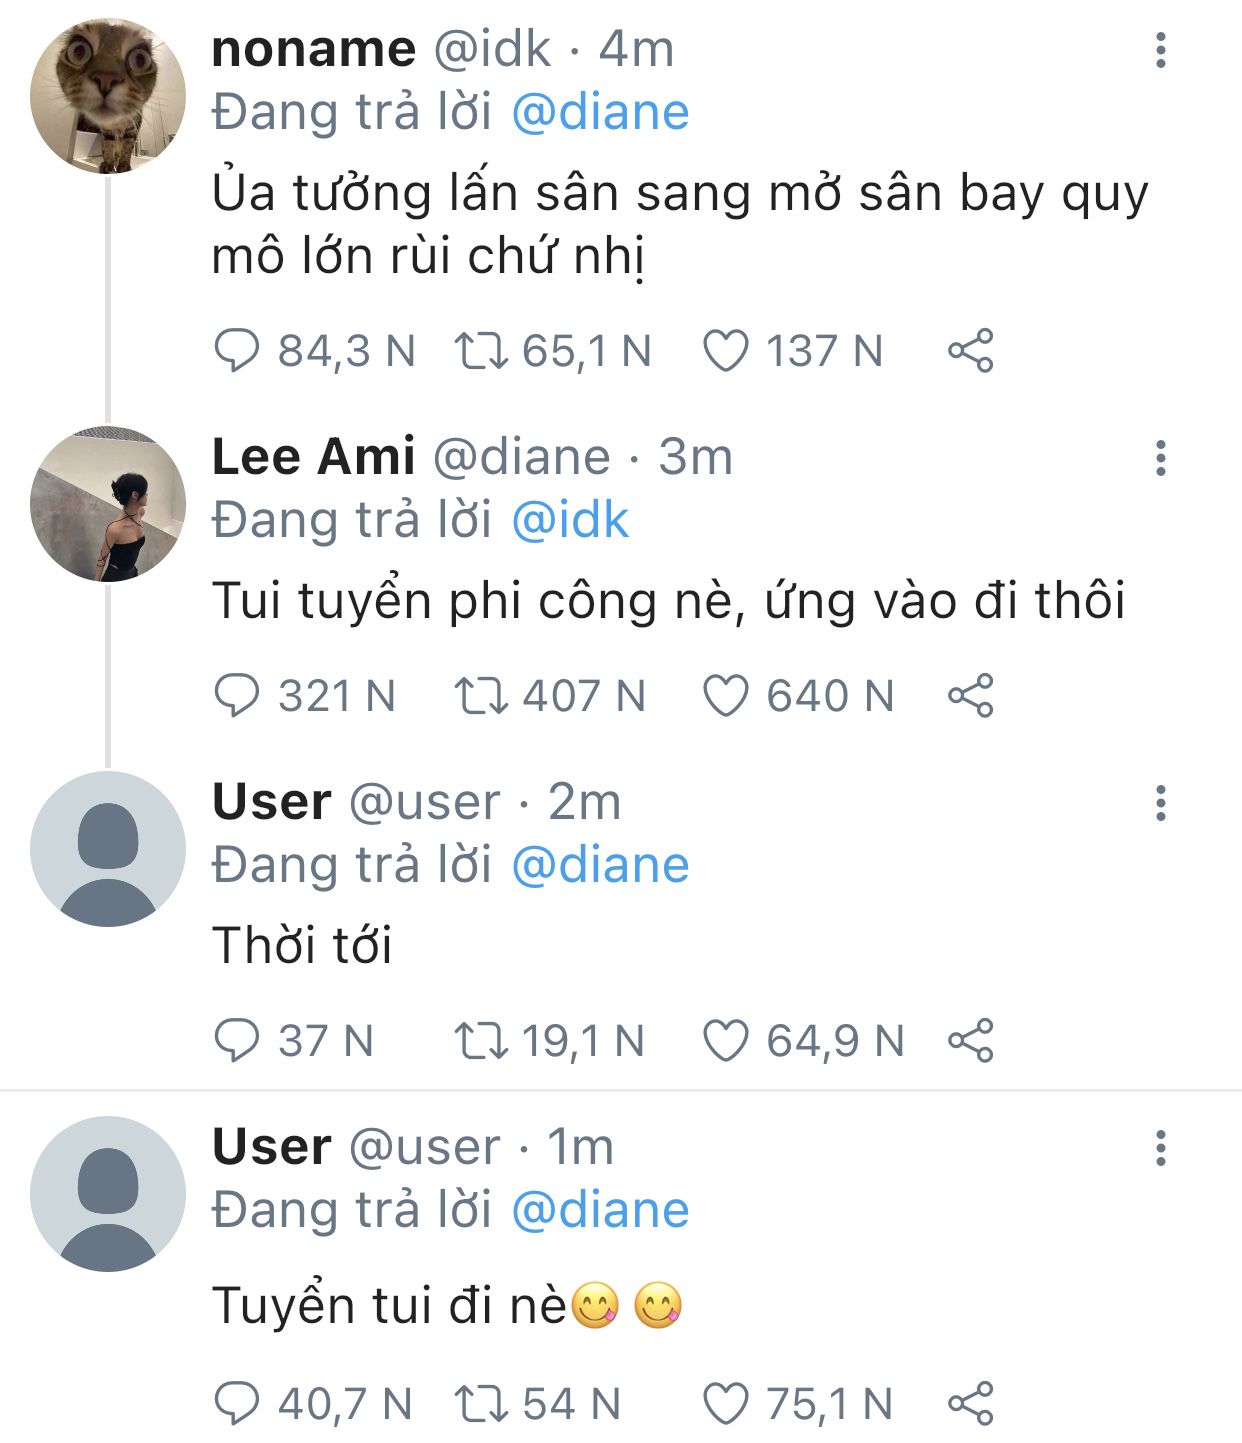The height and width of the screenshot is (1443, 1242).
Task: Reply to Lee Ami's tweet
Action: (237, 696)
